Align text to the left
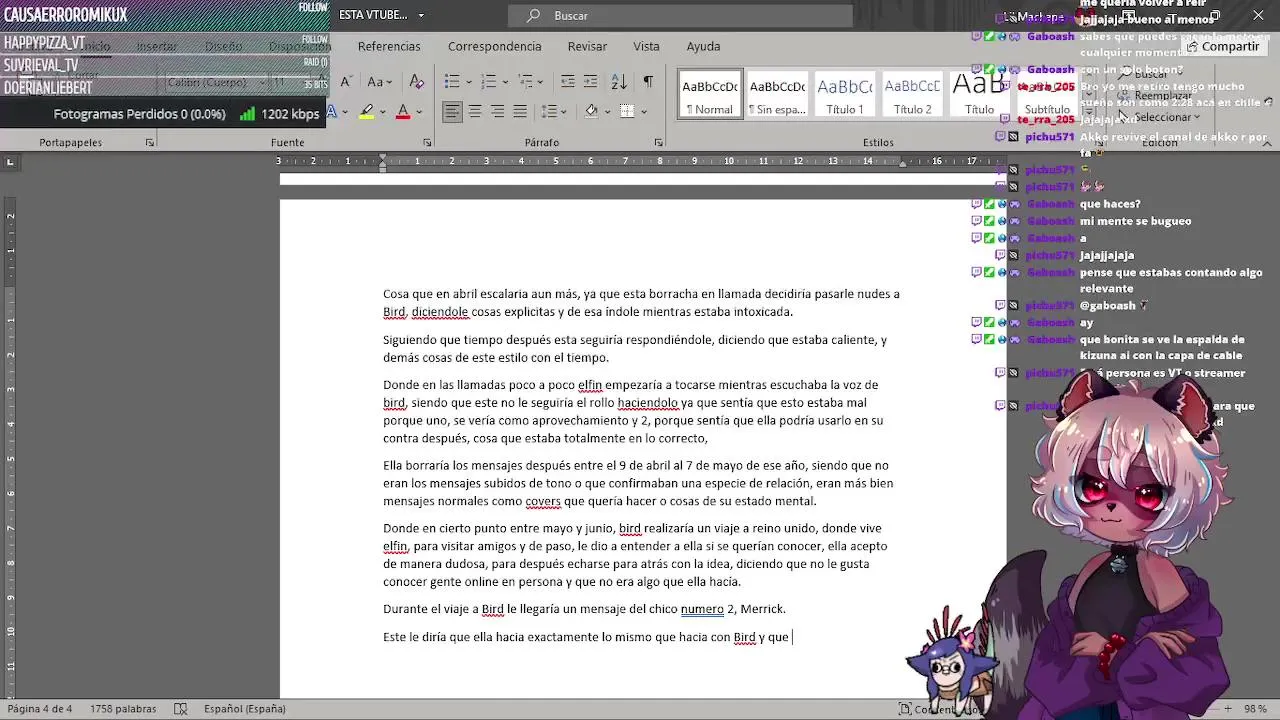The height and width of the screenshot is (720, 1280). click(x=452, y=111)
